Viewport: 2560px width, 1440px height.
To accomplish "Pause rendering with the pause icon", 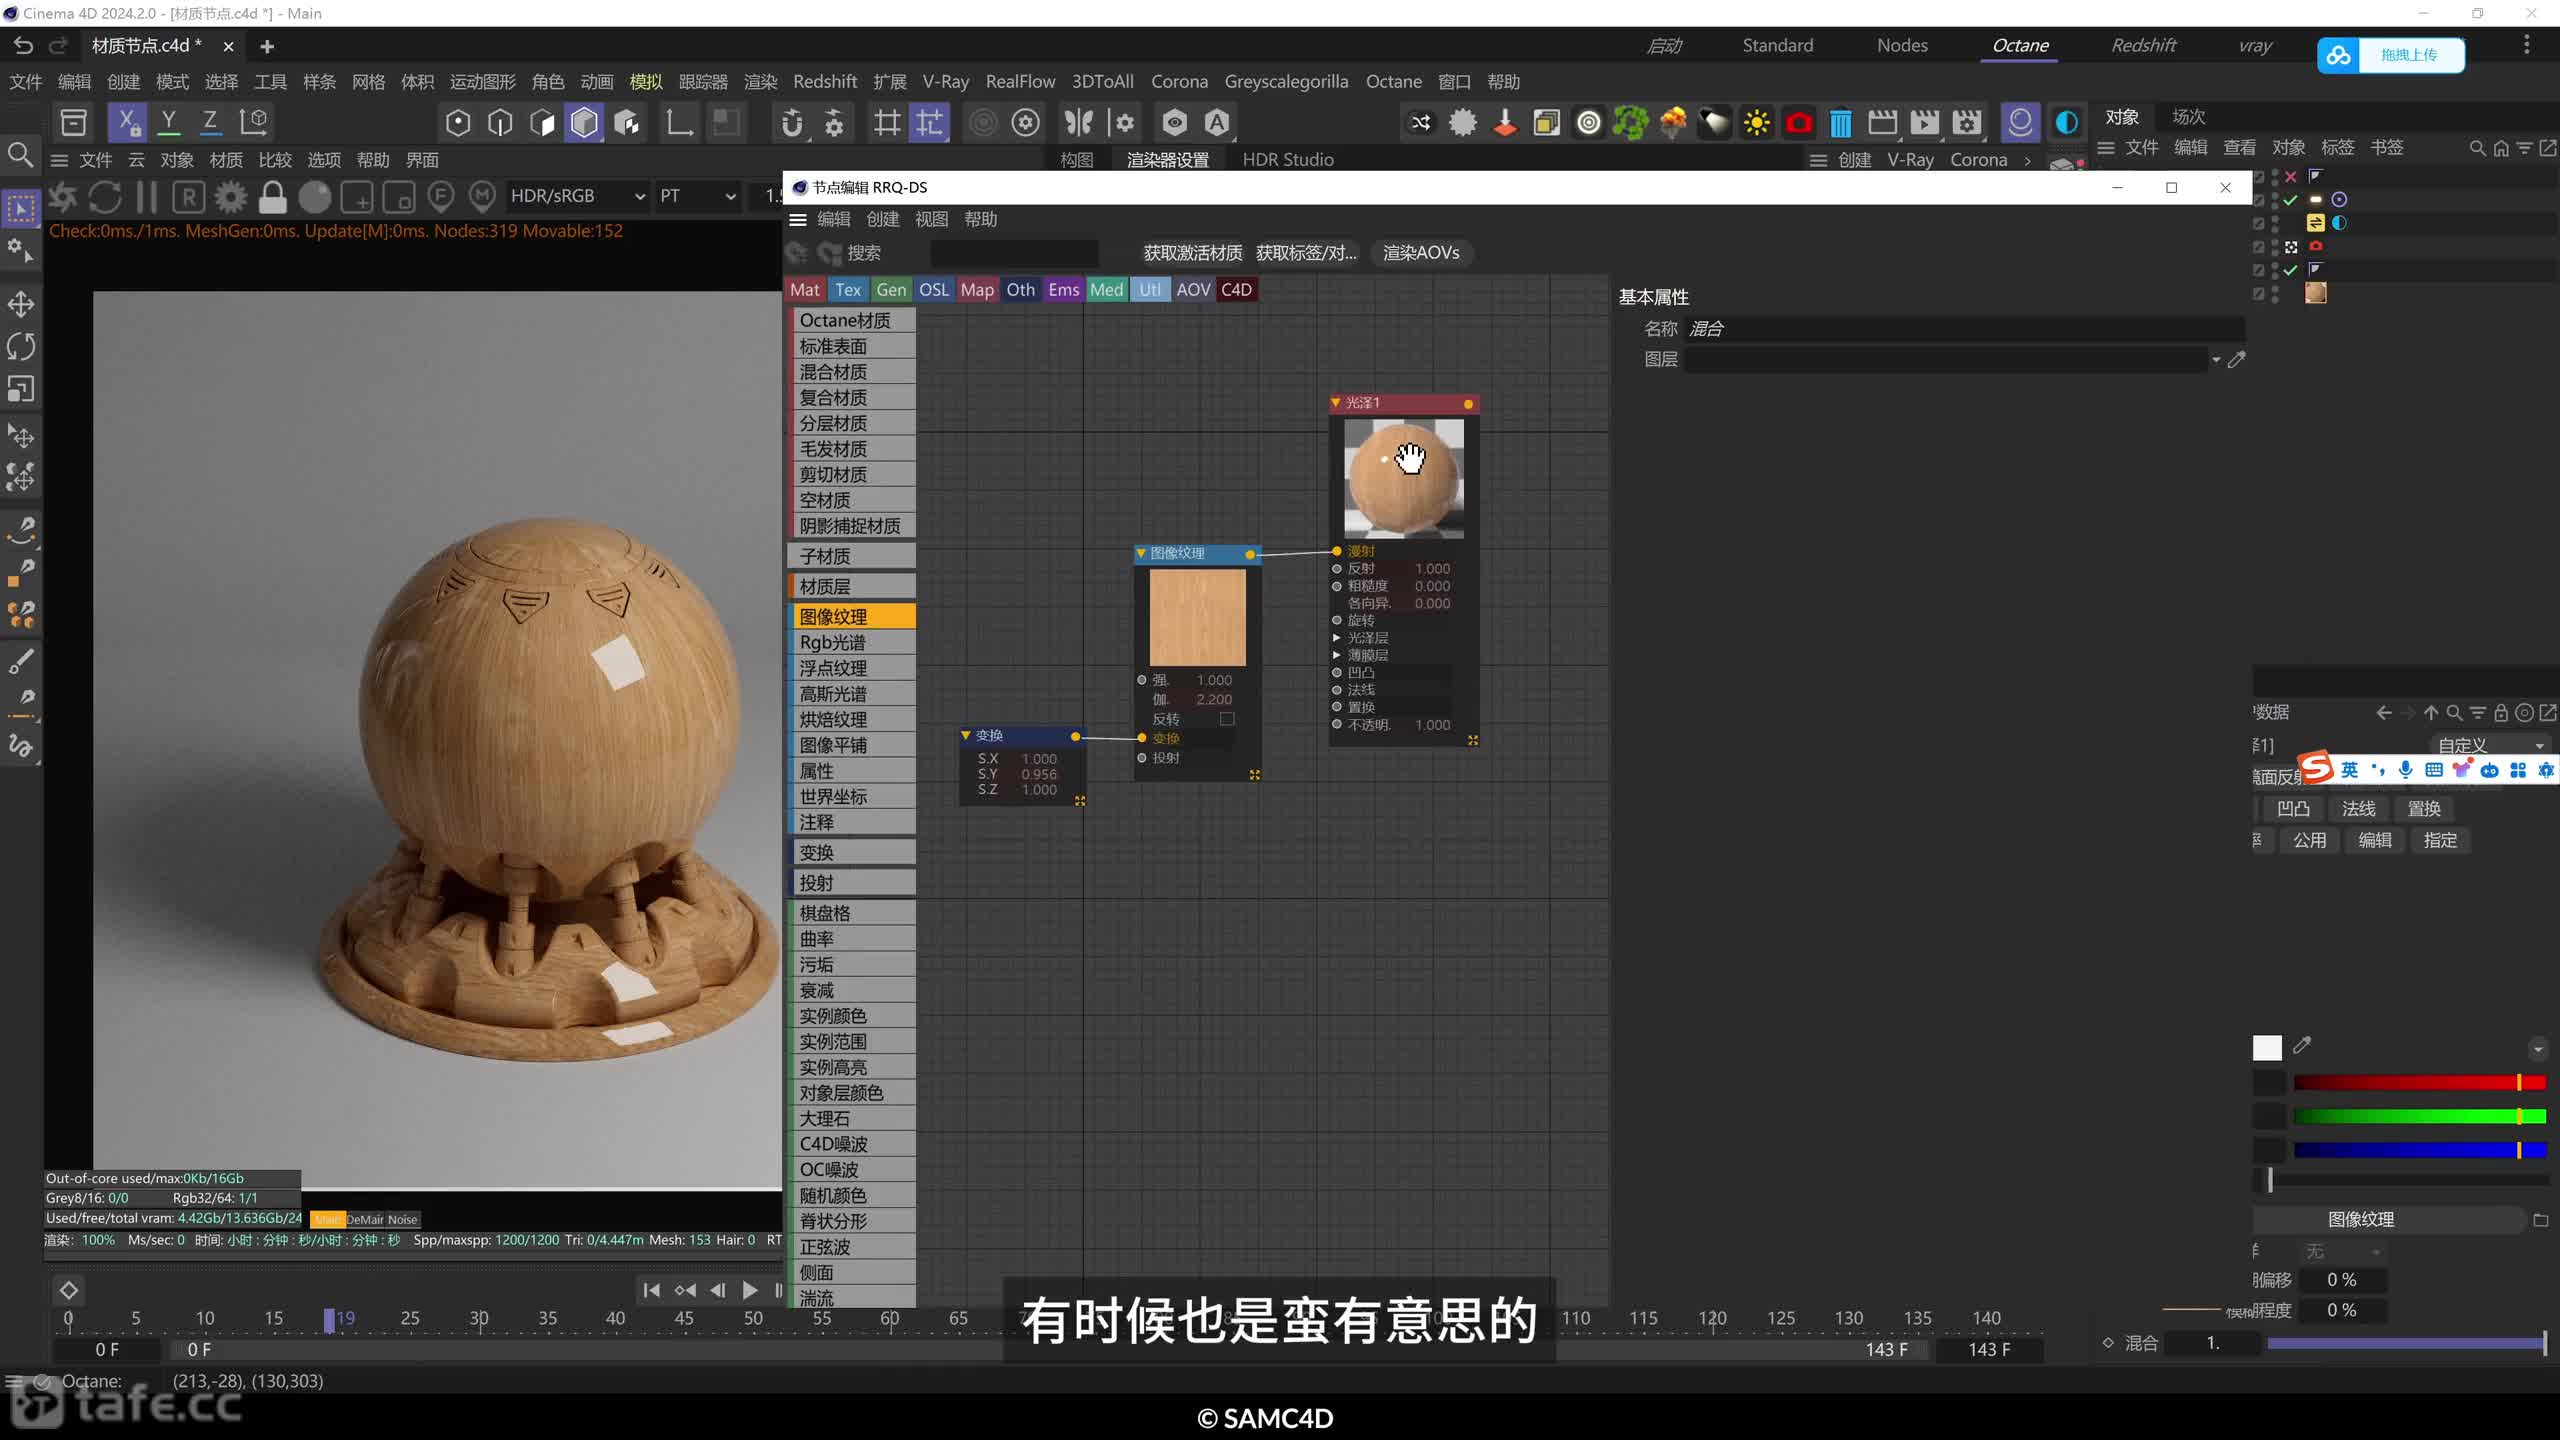I will 147,197.
